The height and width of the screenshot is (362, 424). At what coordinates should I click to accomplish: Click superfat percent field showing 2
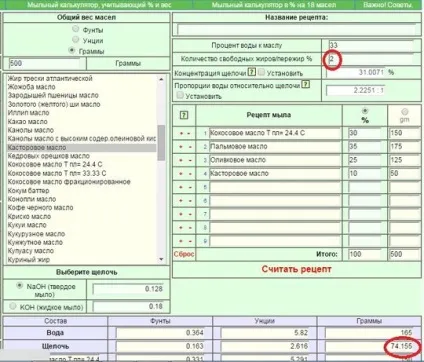pyautogui.click(x=371, y=59)
